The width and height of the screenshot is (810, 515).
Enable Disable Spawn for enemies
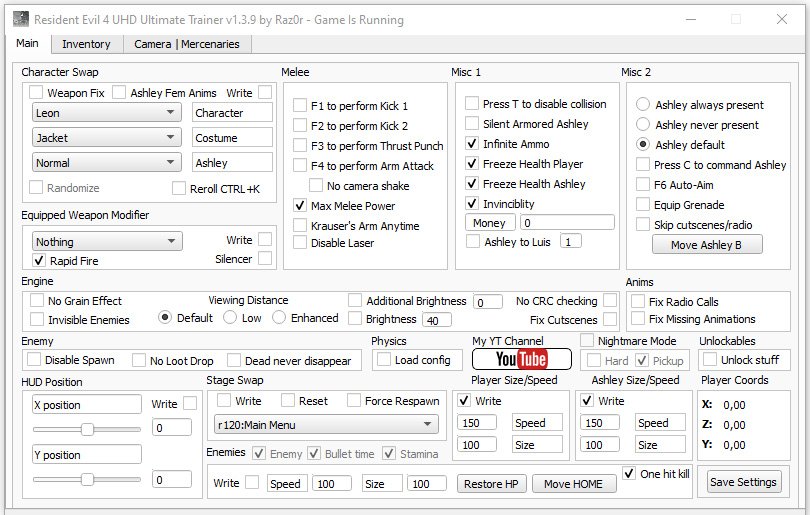coord(34,359)
